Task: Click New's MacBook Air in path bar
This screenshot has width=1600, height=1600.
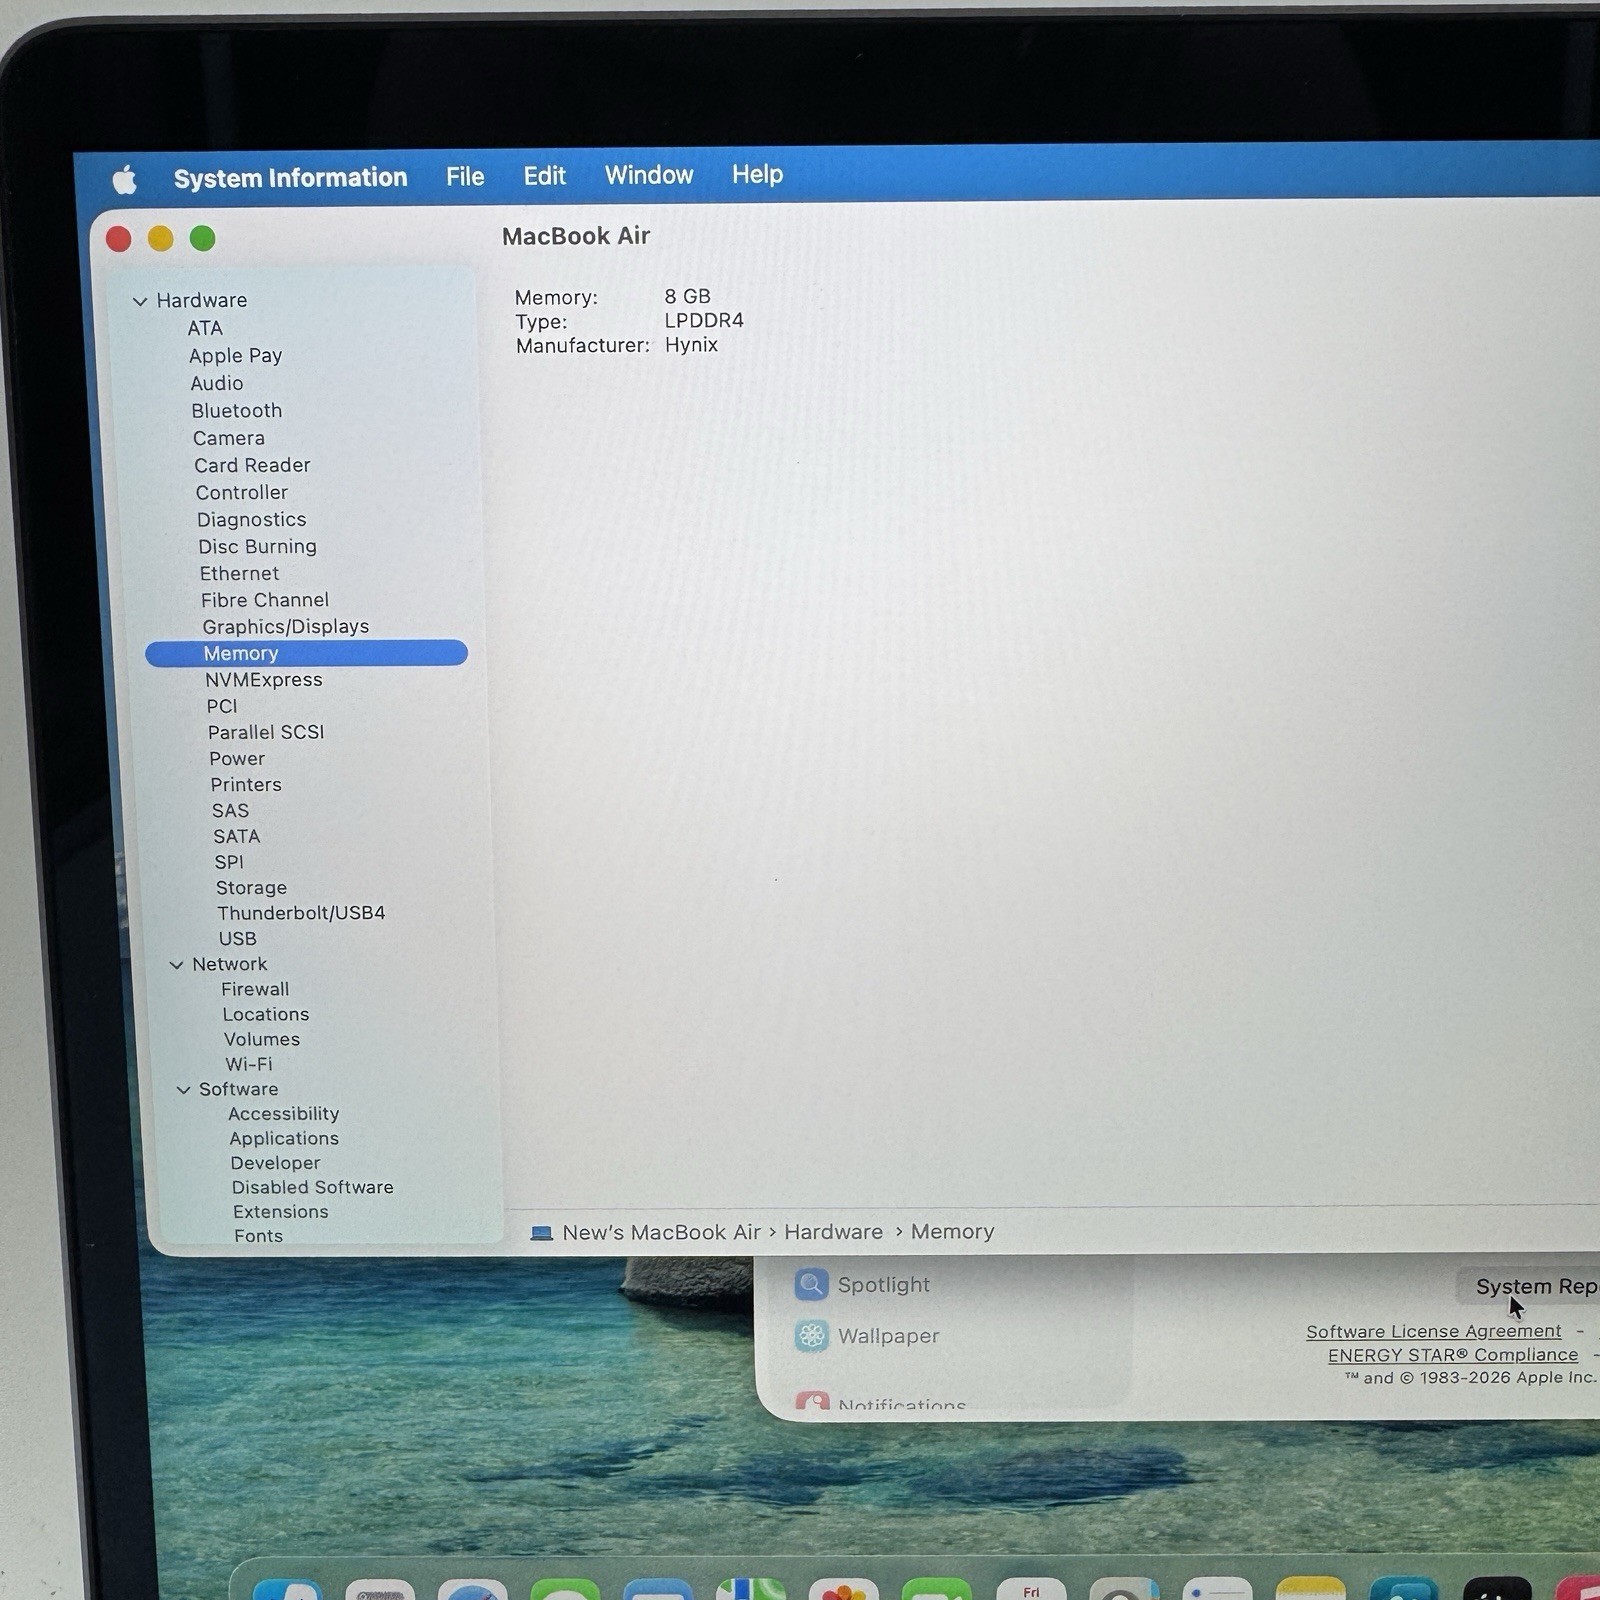Action: point(661,1233)
